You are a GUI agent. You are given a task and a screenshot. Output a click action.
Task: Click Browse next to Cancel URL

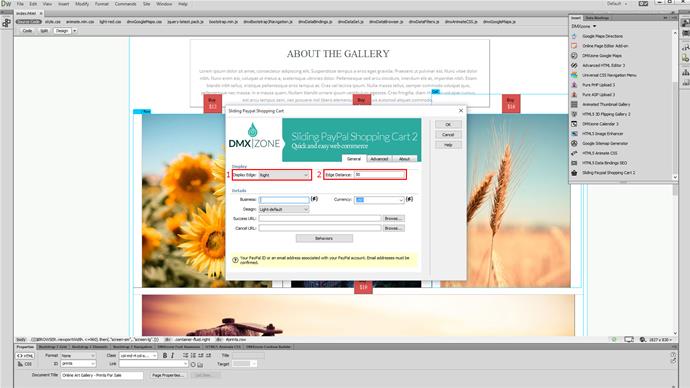[393, 228]
